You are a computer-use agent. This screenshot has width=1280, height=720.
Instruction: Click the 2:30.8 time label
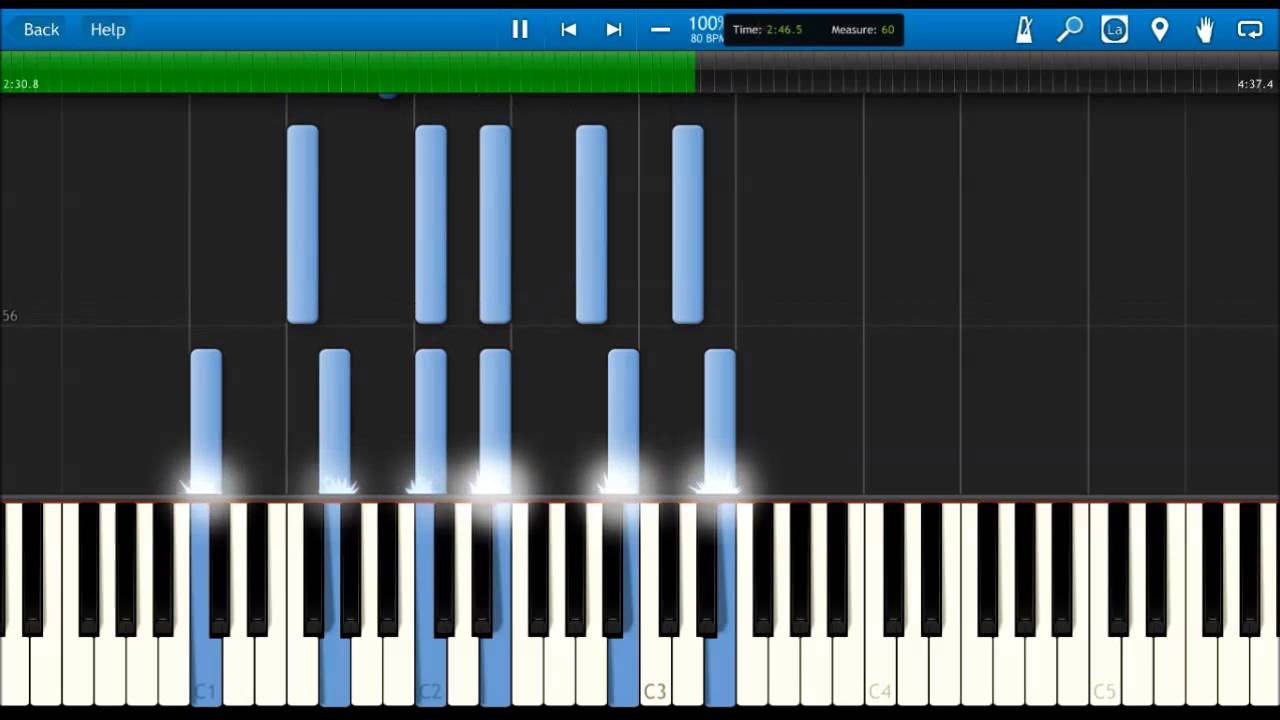click(x=21, y=84)
